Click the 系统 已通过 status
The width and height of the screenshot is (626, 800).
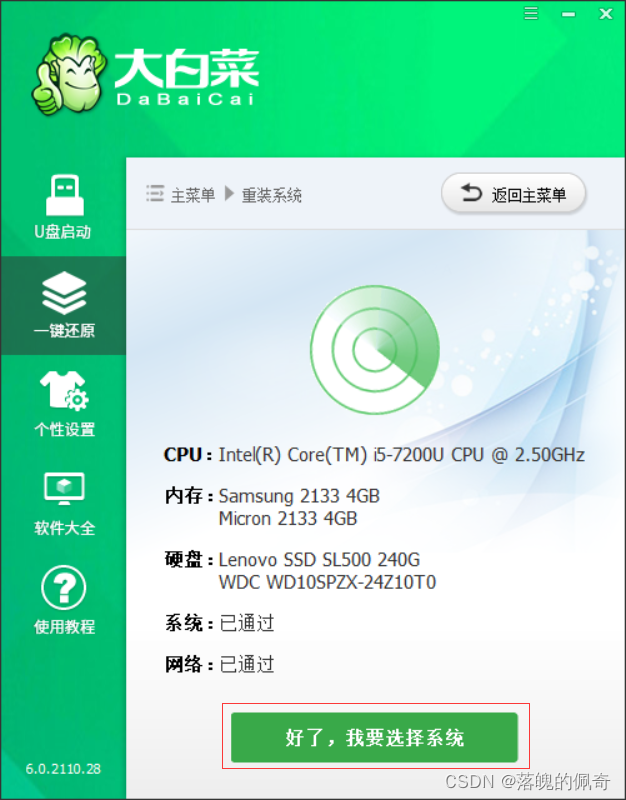219,623
